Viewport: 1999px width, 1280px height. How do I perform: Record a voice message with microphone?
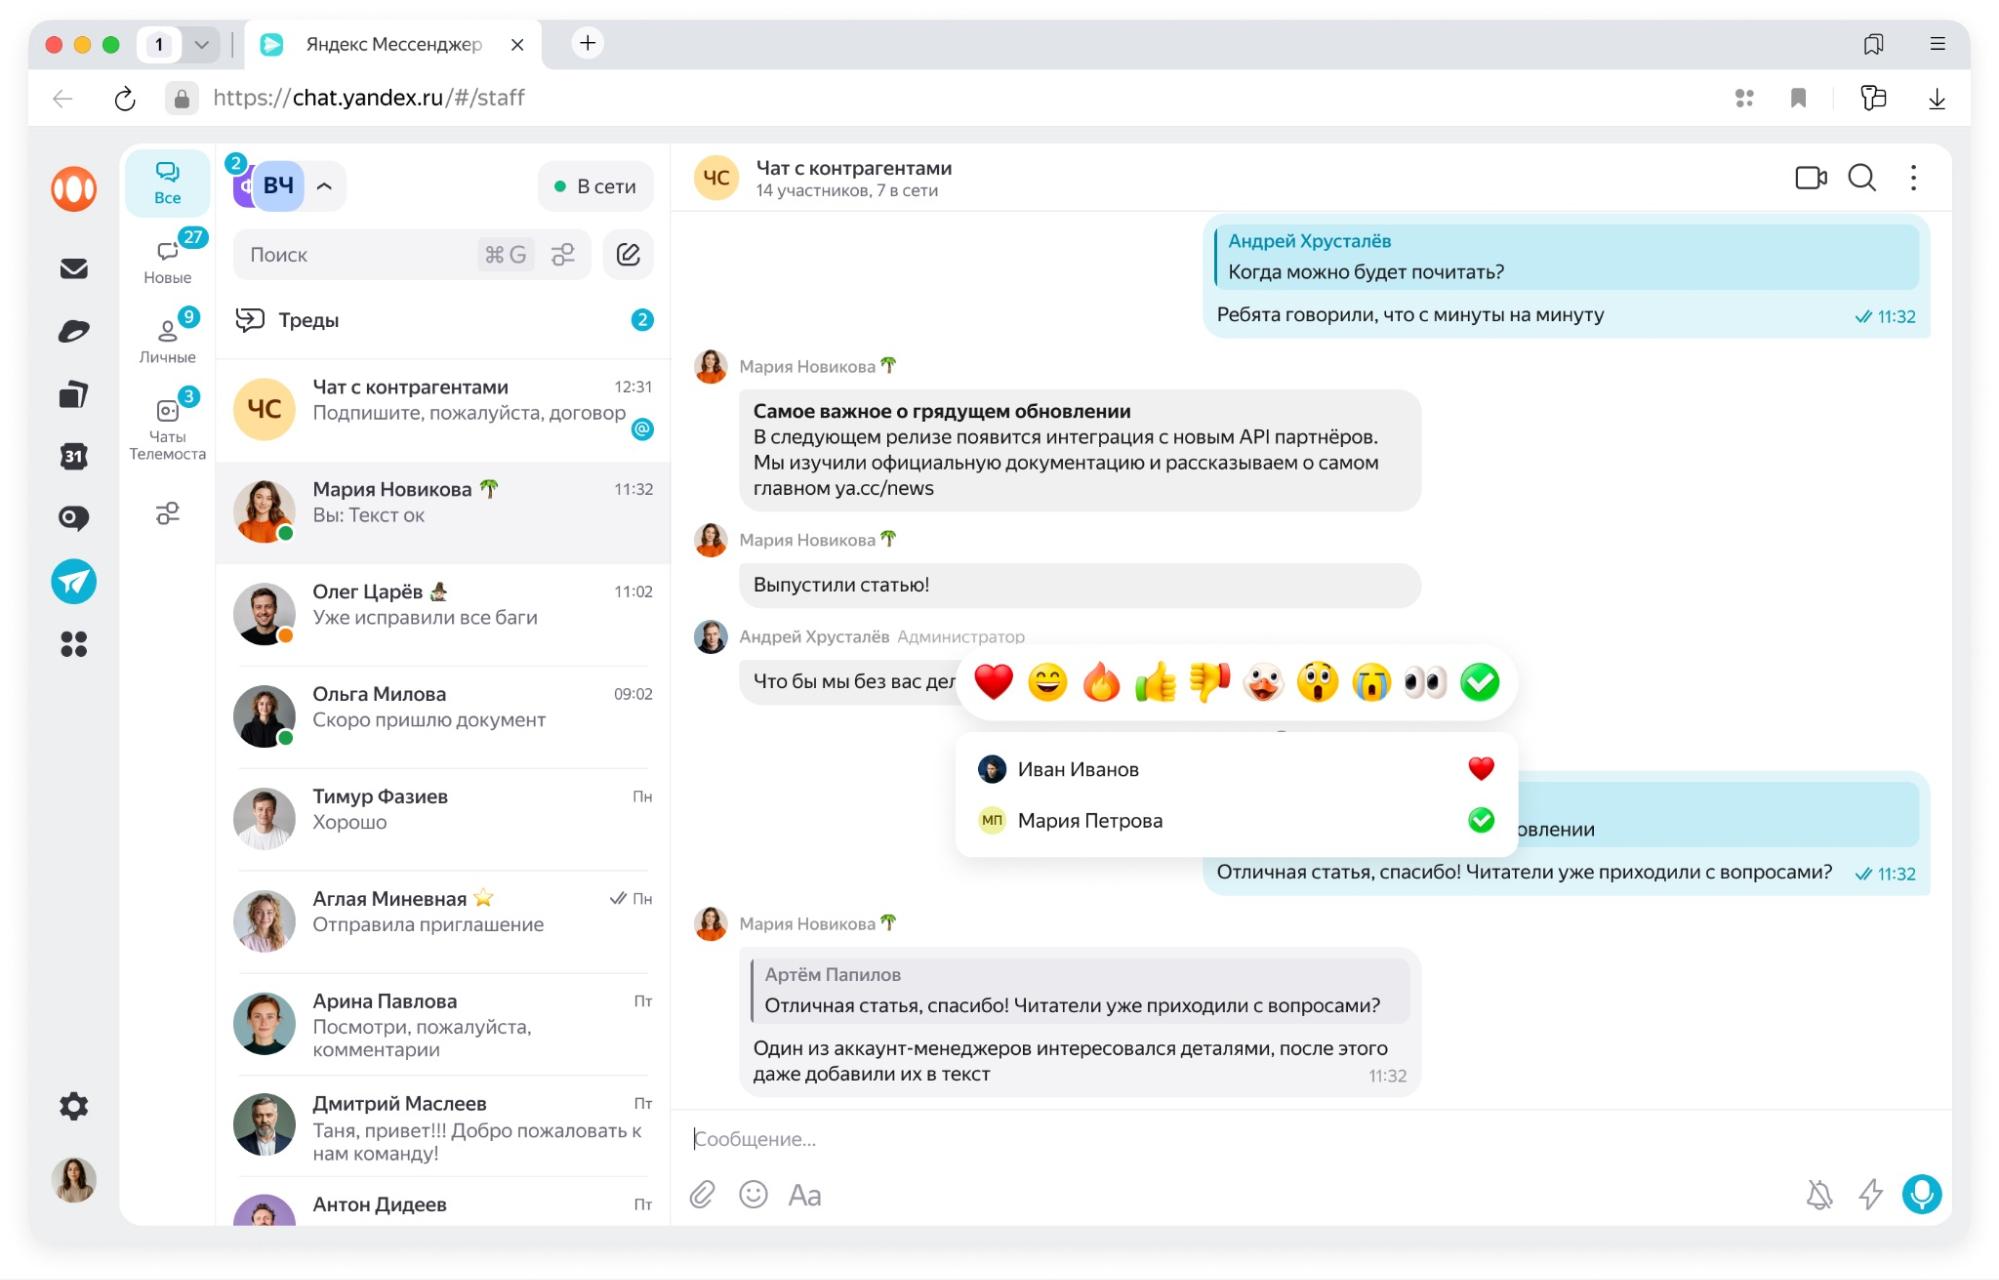pyautogui.click(x=1921, y=1193)
